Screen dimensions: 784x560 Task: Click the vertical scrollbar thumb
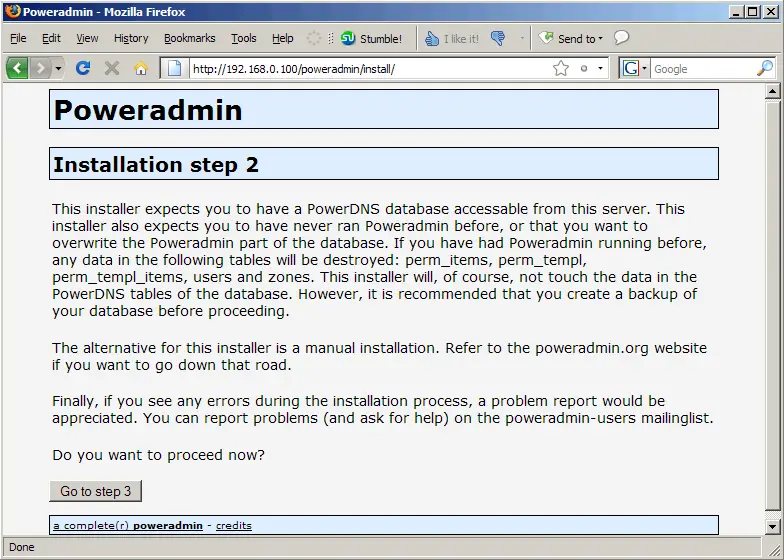(x=772, y=305)
